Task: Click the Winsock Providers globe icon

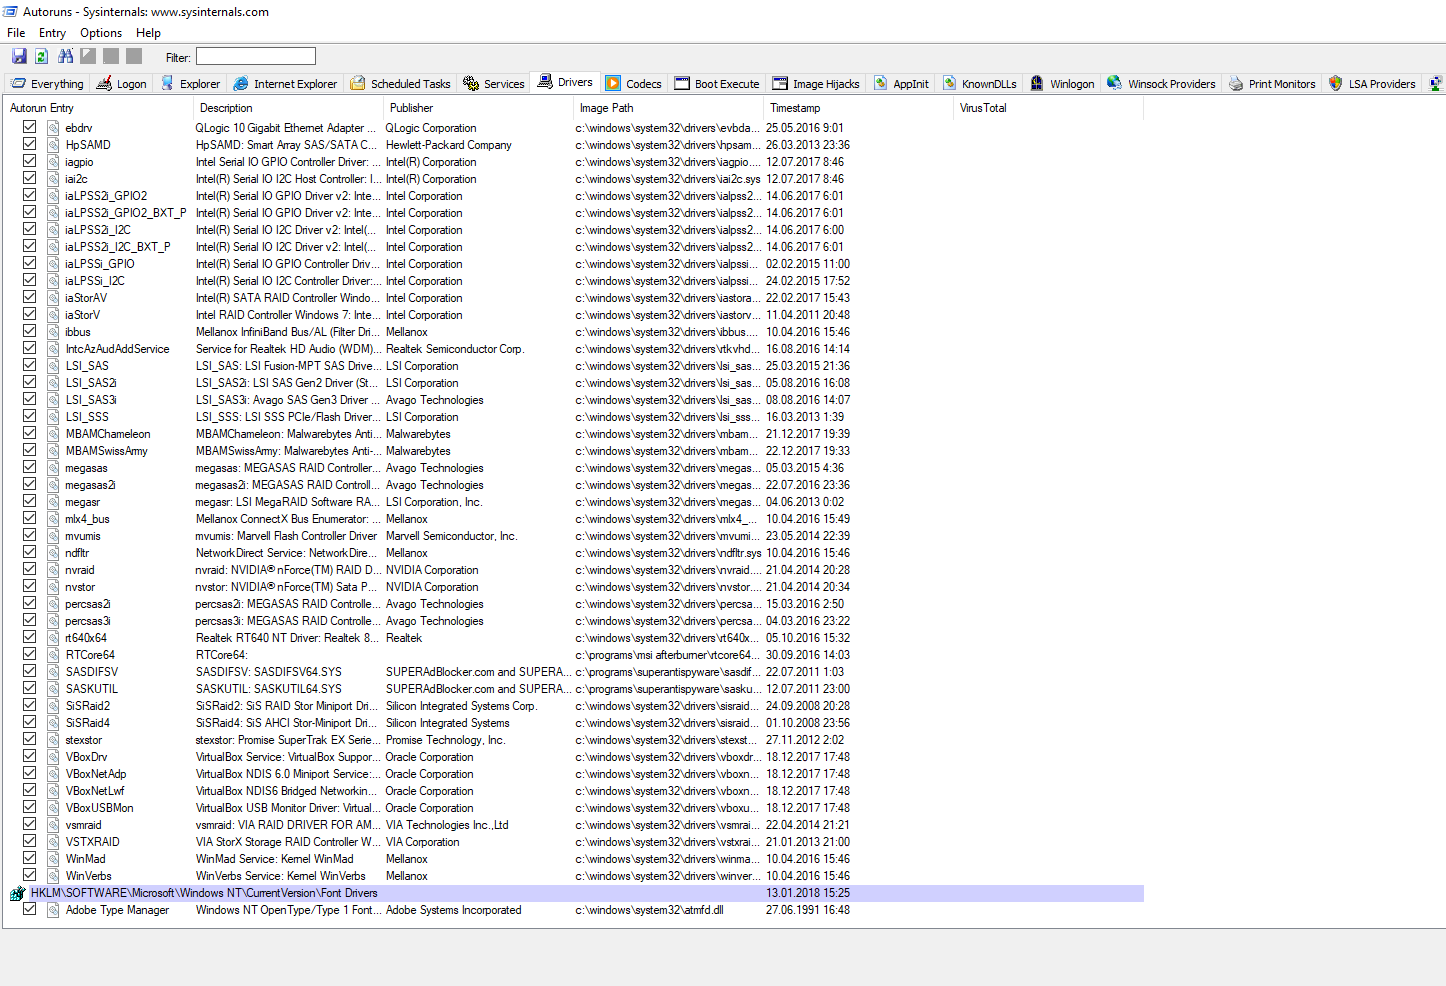Action: [1114, 84]
